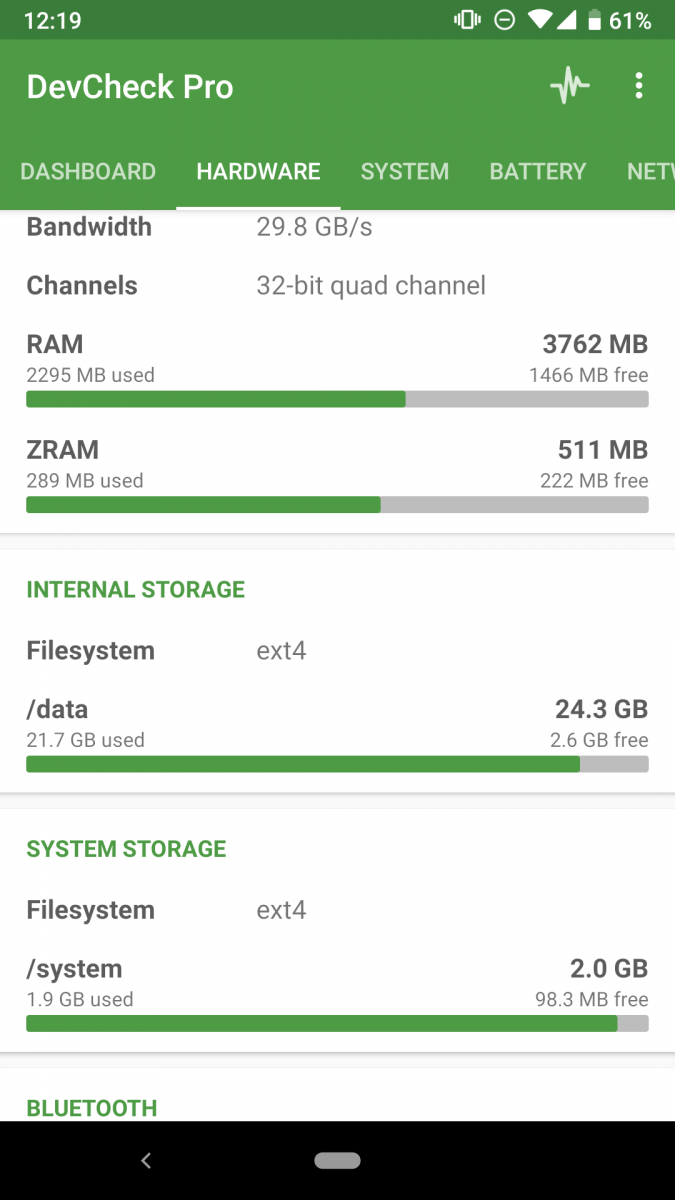Tap the BLUETOOTH section header
Screen dimensions: 675x1200
pyautogui.click(x=91, y=1108)
